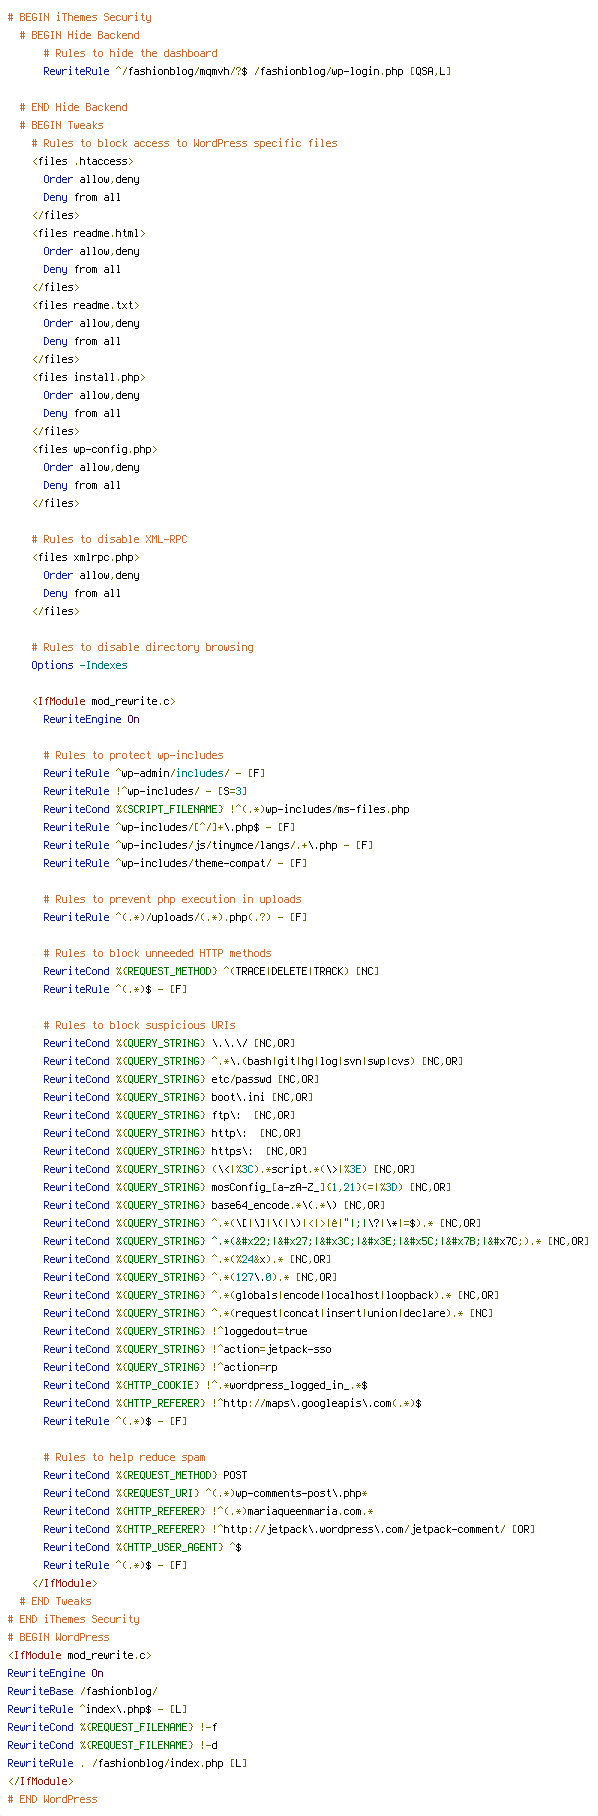
Task: Click the '# Rules to disable XML-RPC' comment
Action: point(109,539)
